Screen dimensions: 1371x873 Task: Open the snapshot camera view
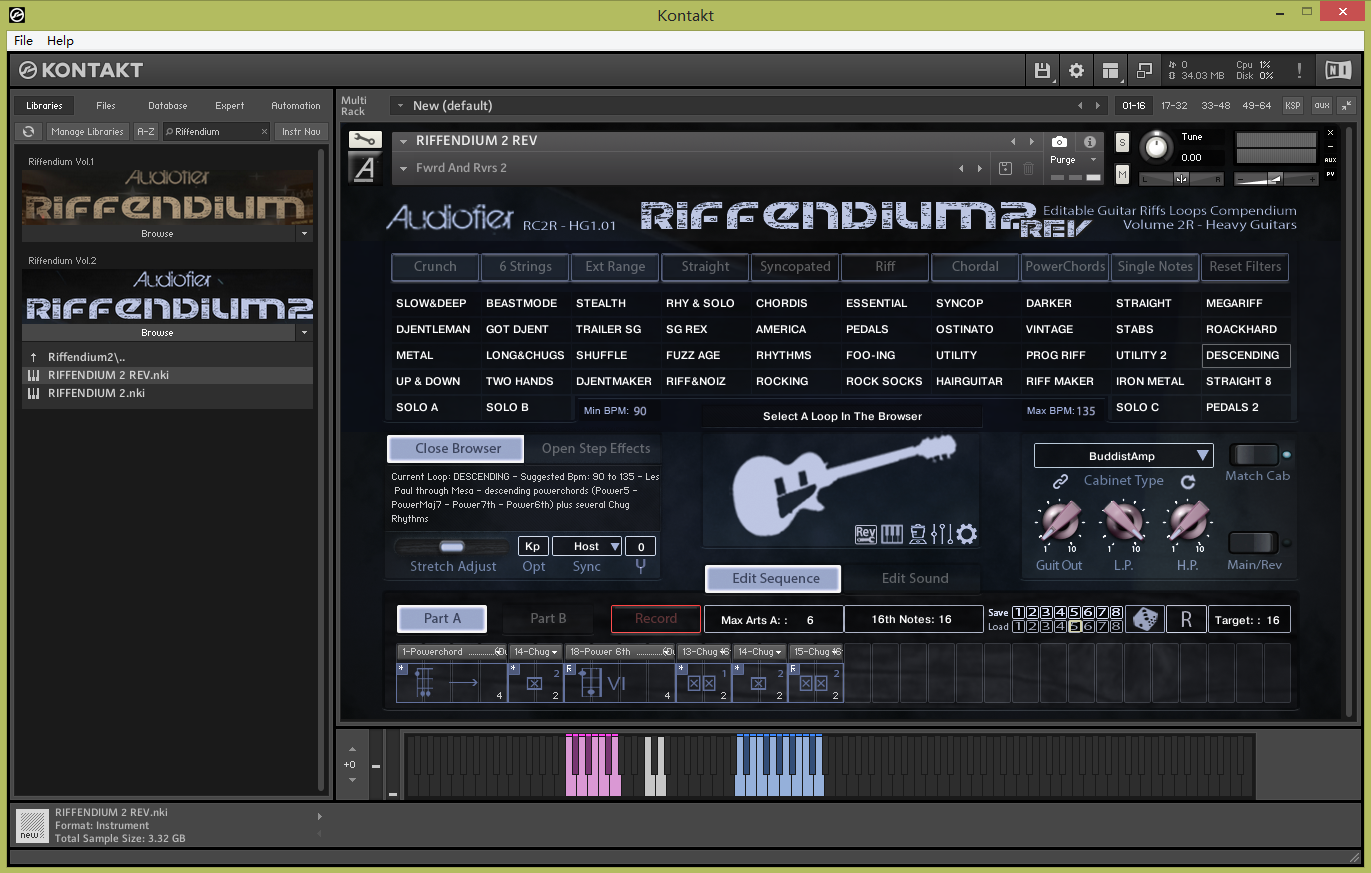[x=1059, y=142]
